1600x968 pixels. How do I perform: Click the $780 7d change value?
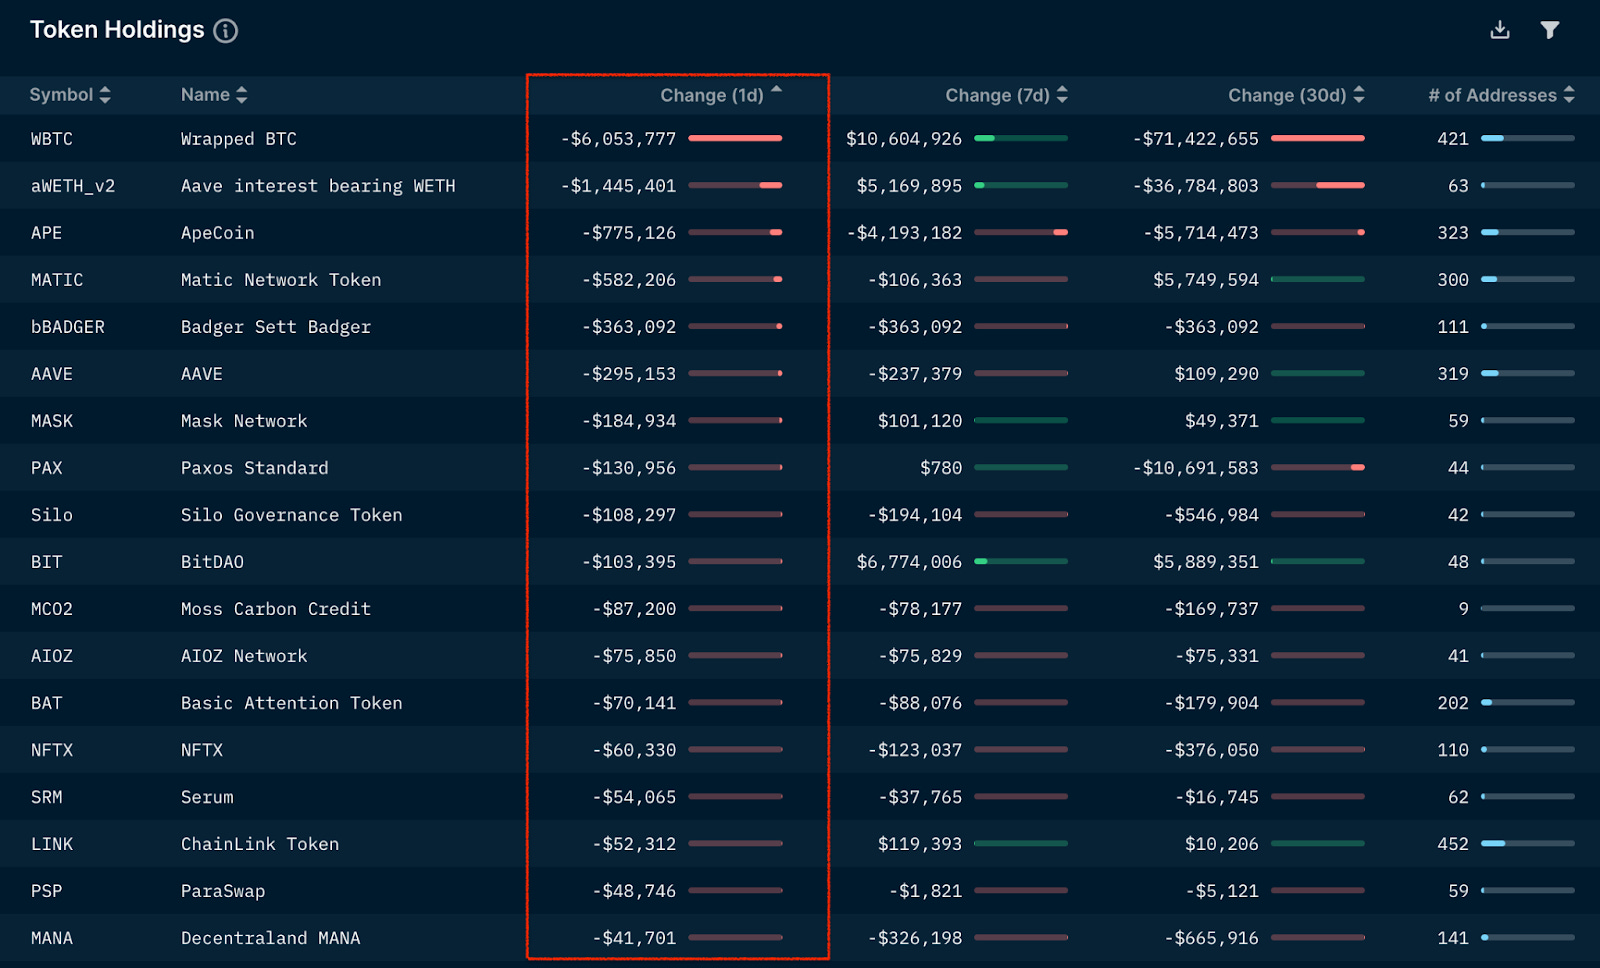tap(941, 468)
